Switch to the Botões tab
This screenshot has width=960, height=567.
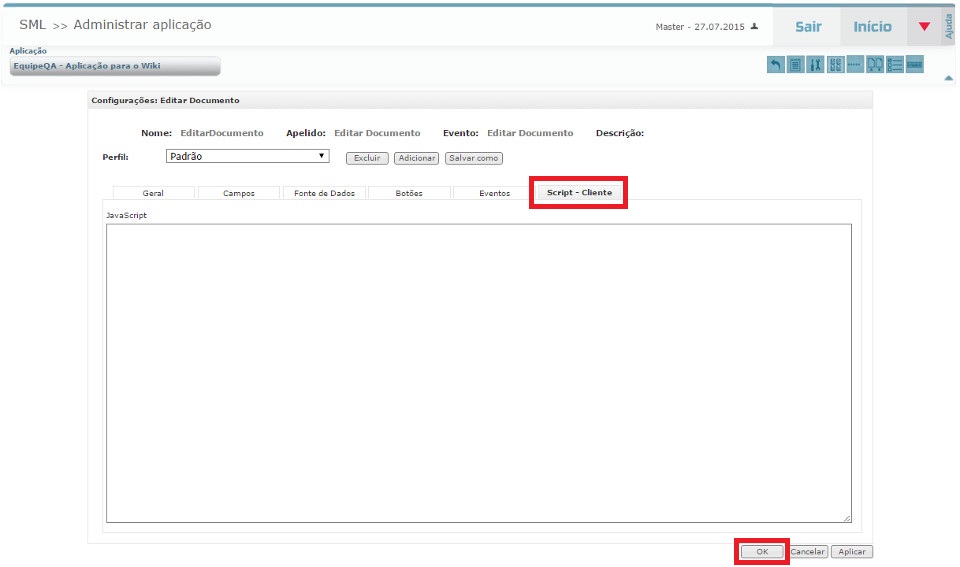click(x=409, y=193)
